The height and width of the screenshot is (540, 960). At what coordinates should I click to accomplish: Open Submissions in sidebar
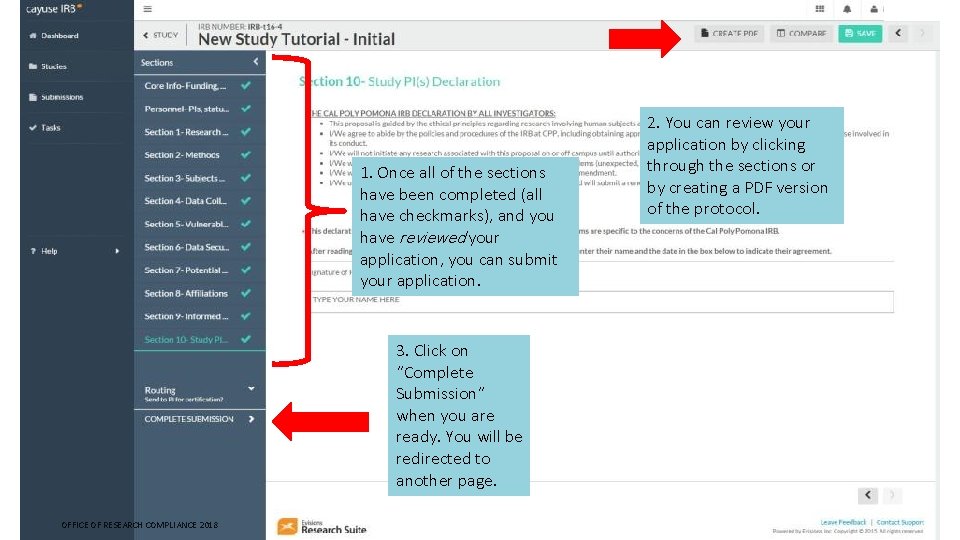56,97
